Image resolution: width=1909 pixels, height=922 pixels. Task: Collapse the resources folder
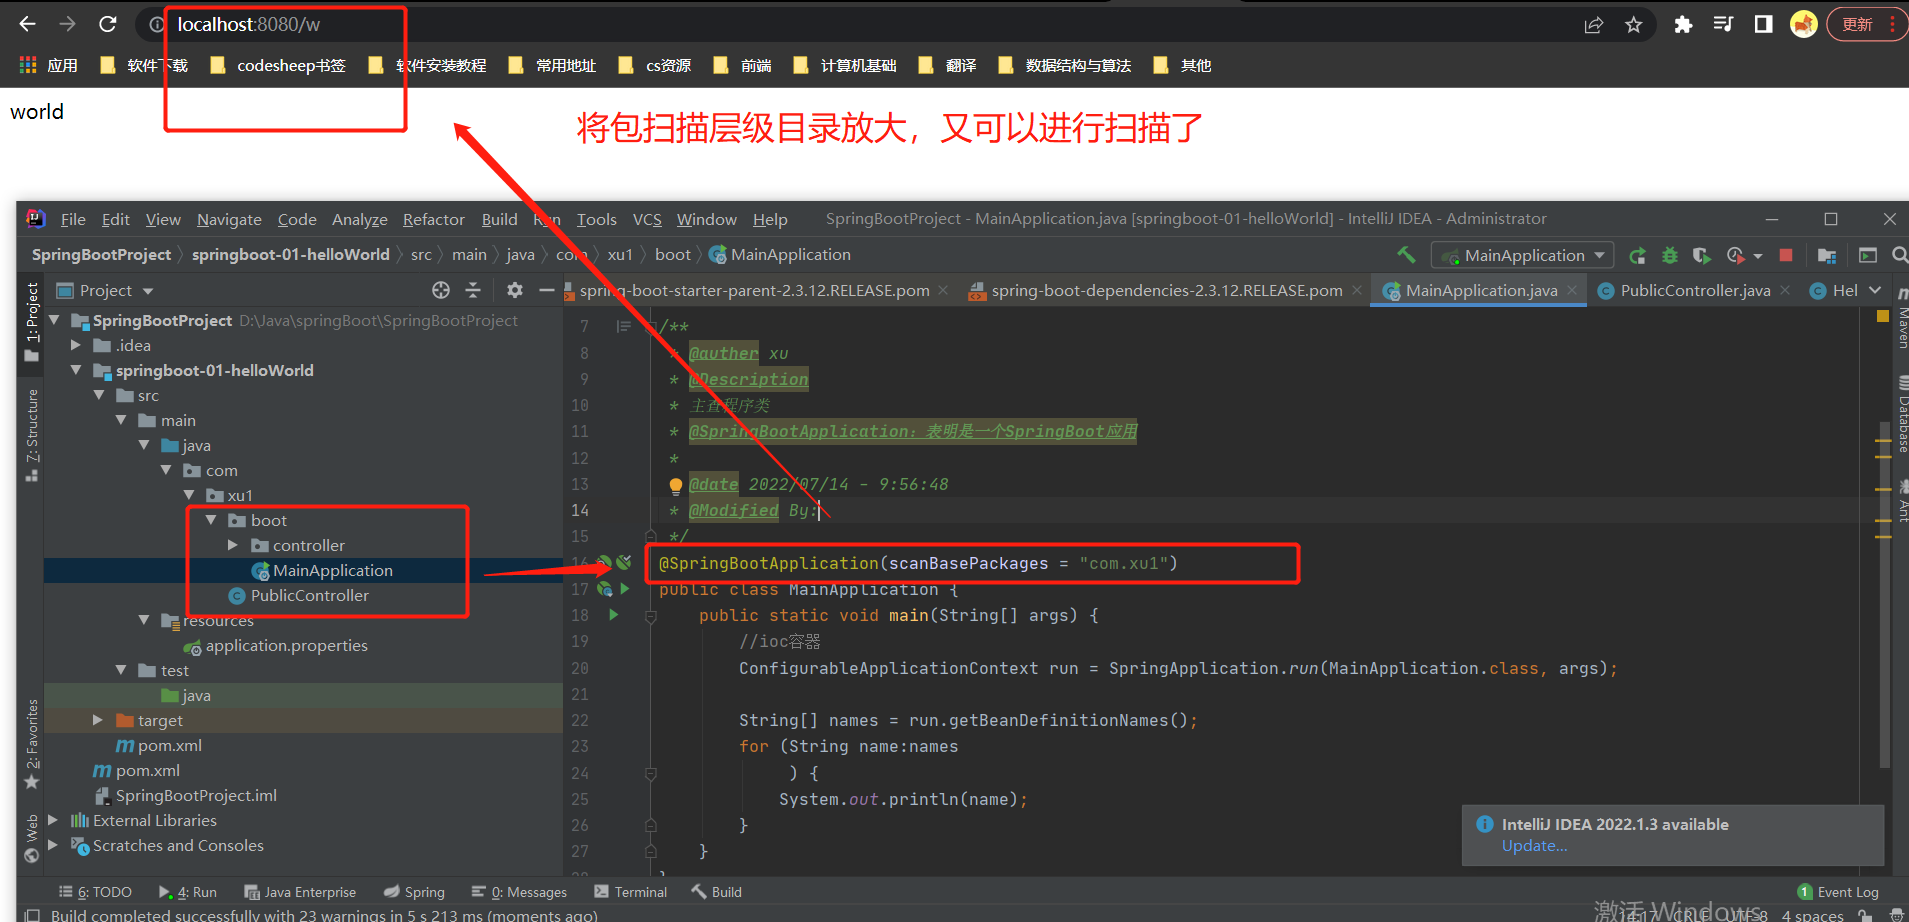pos(144,620)
